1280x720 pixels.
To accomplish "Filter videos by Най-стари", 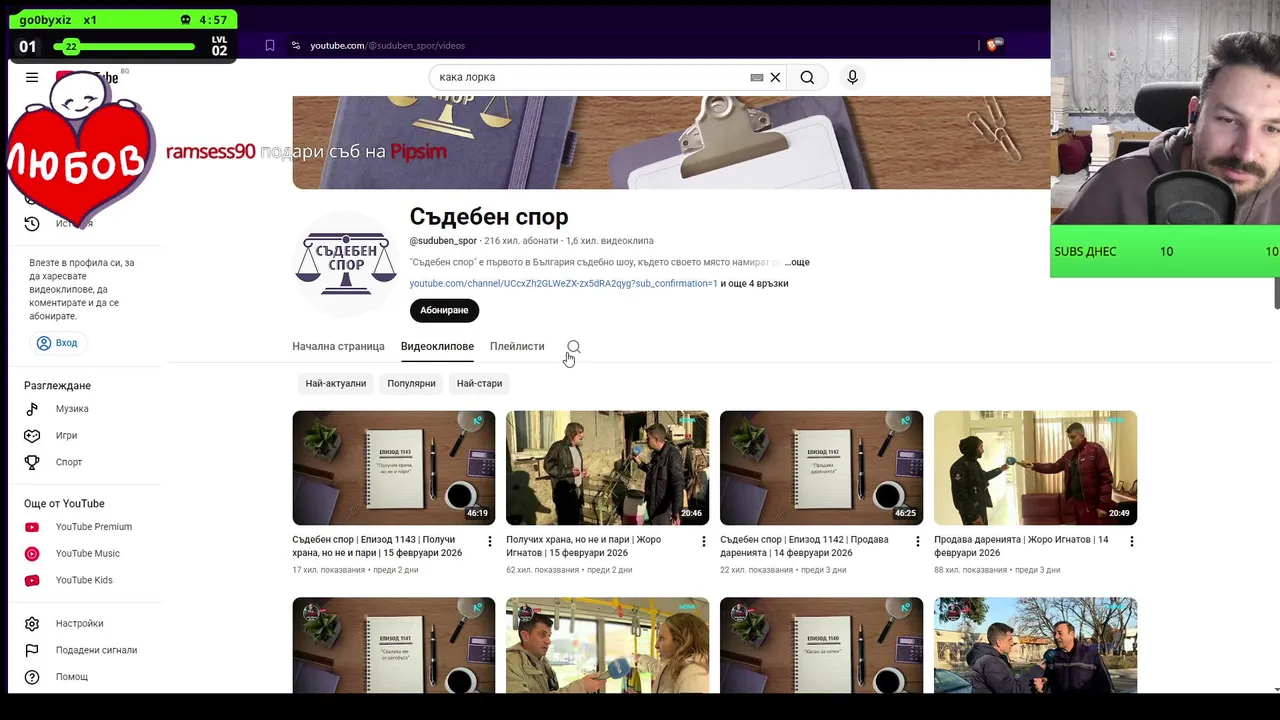I will pyautogui.click(x=479, y=383).
